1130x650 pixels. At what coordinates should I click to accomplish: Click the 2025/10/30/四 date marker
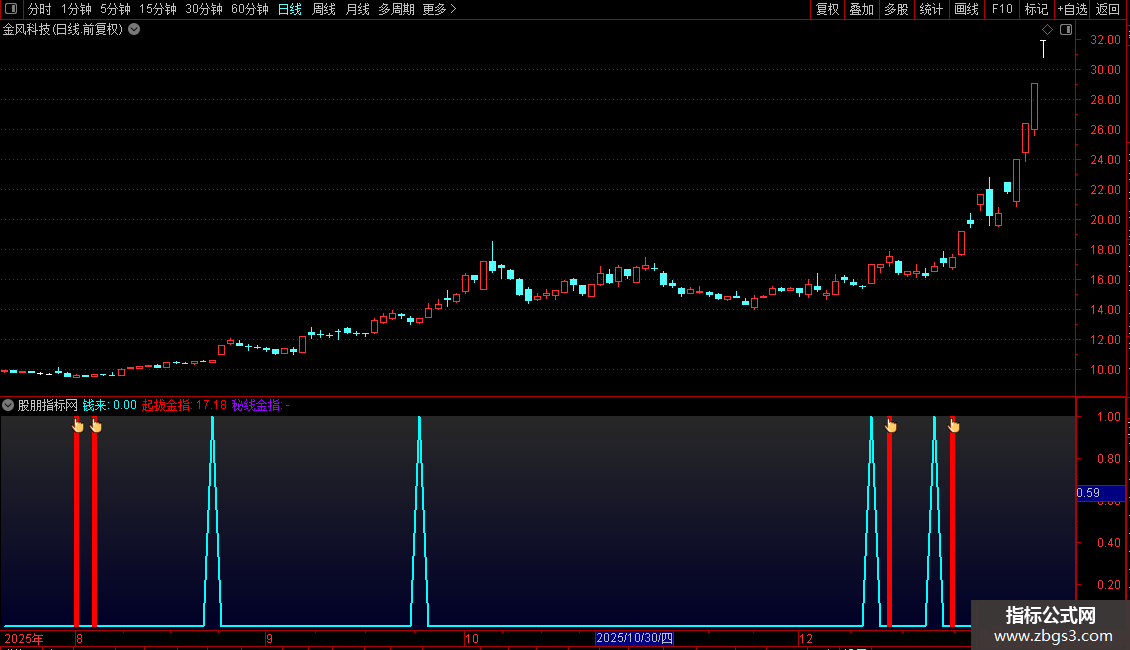pos(634,638)
